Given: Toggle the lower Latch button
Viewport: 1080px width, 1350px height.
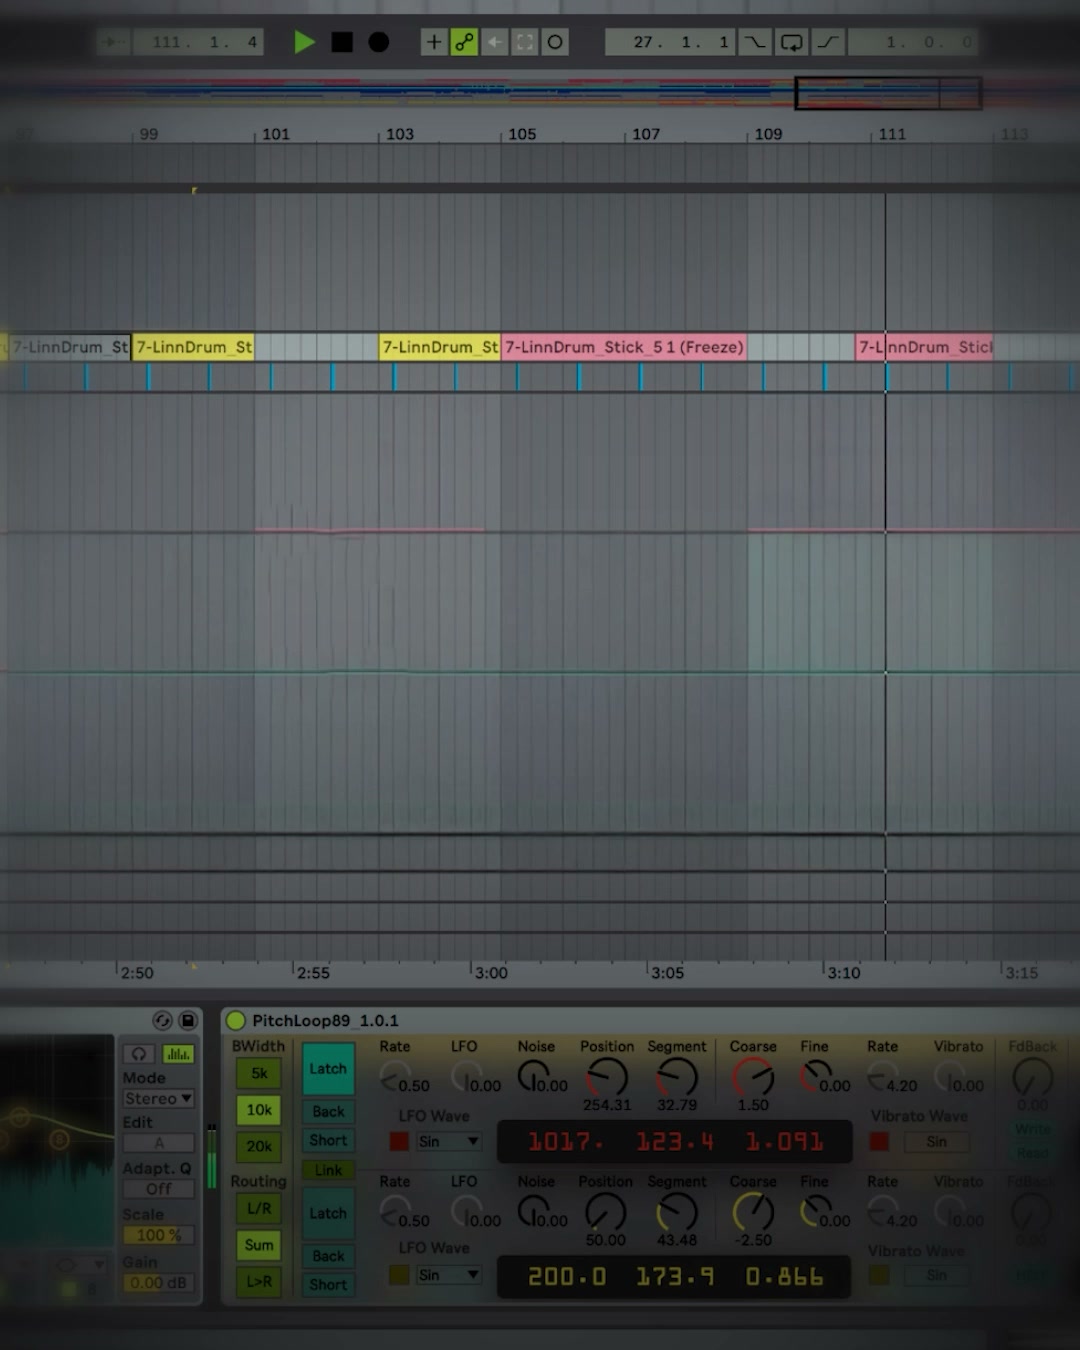Looking at the screenshot, I should (x=328, y=1213).
